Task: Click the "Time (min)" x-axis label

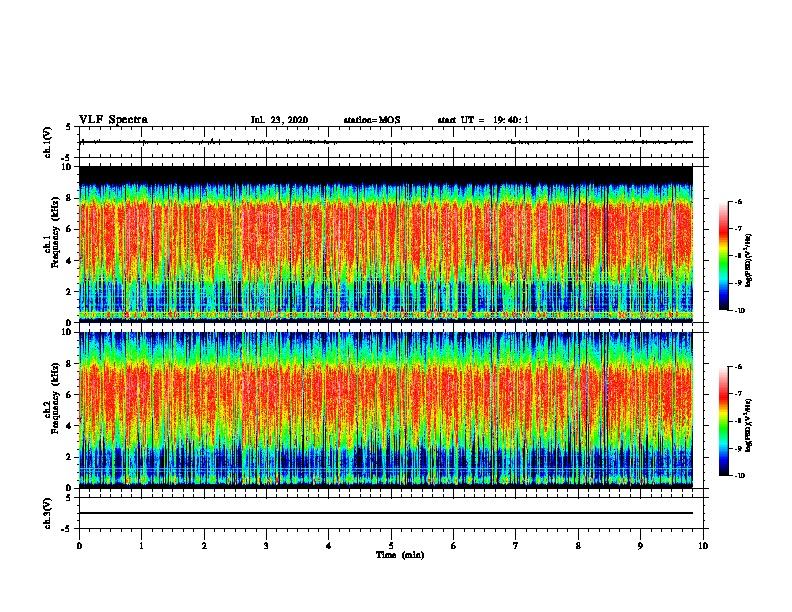Action: (x=400, y=555)
